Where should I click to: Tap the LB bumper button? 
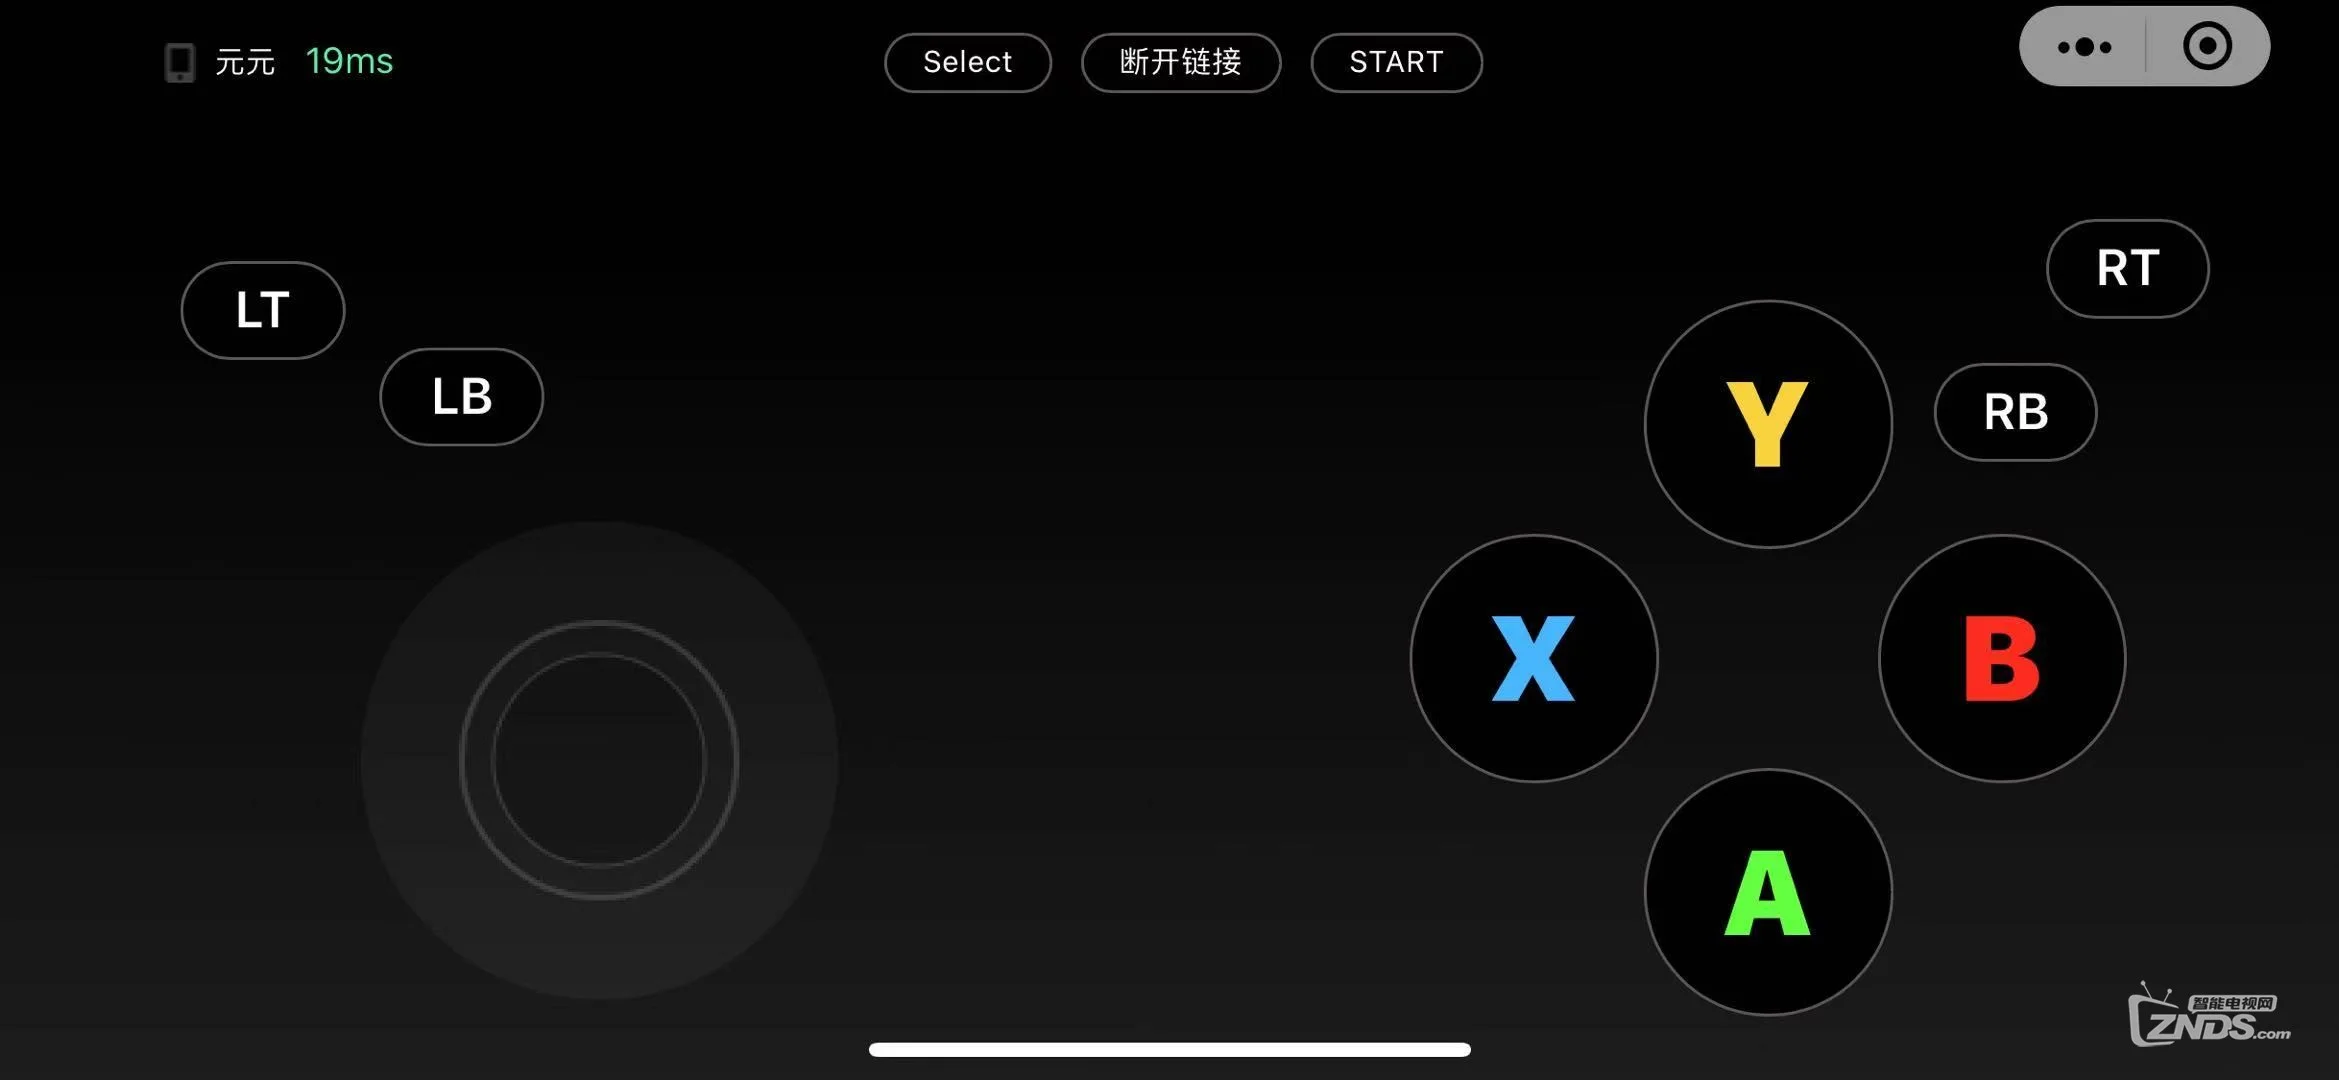point(461,395)
